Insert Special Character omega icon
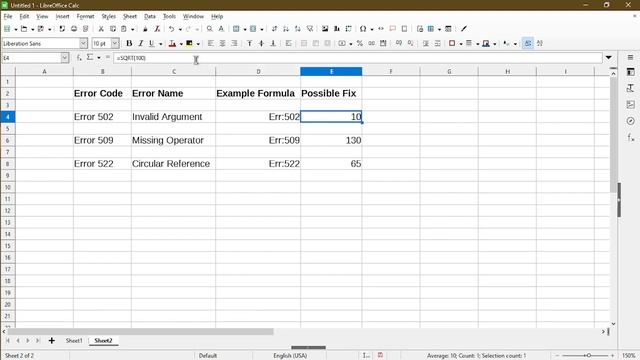Screen dimensions: 640x360 point(363,29)
